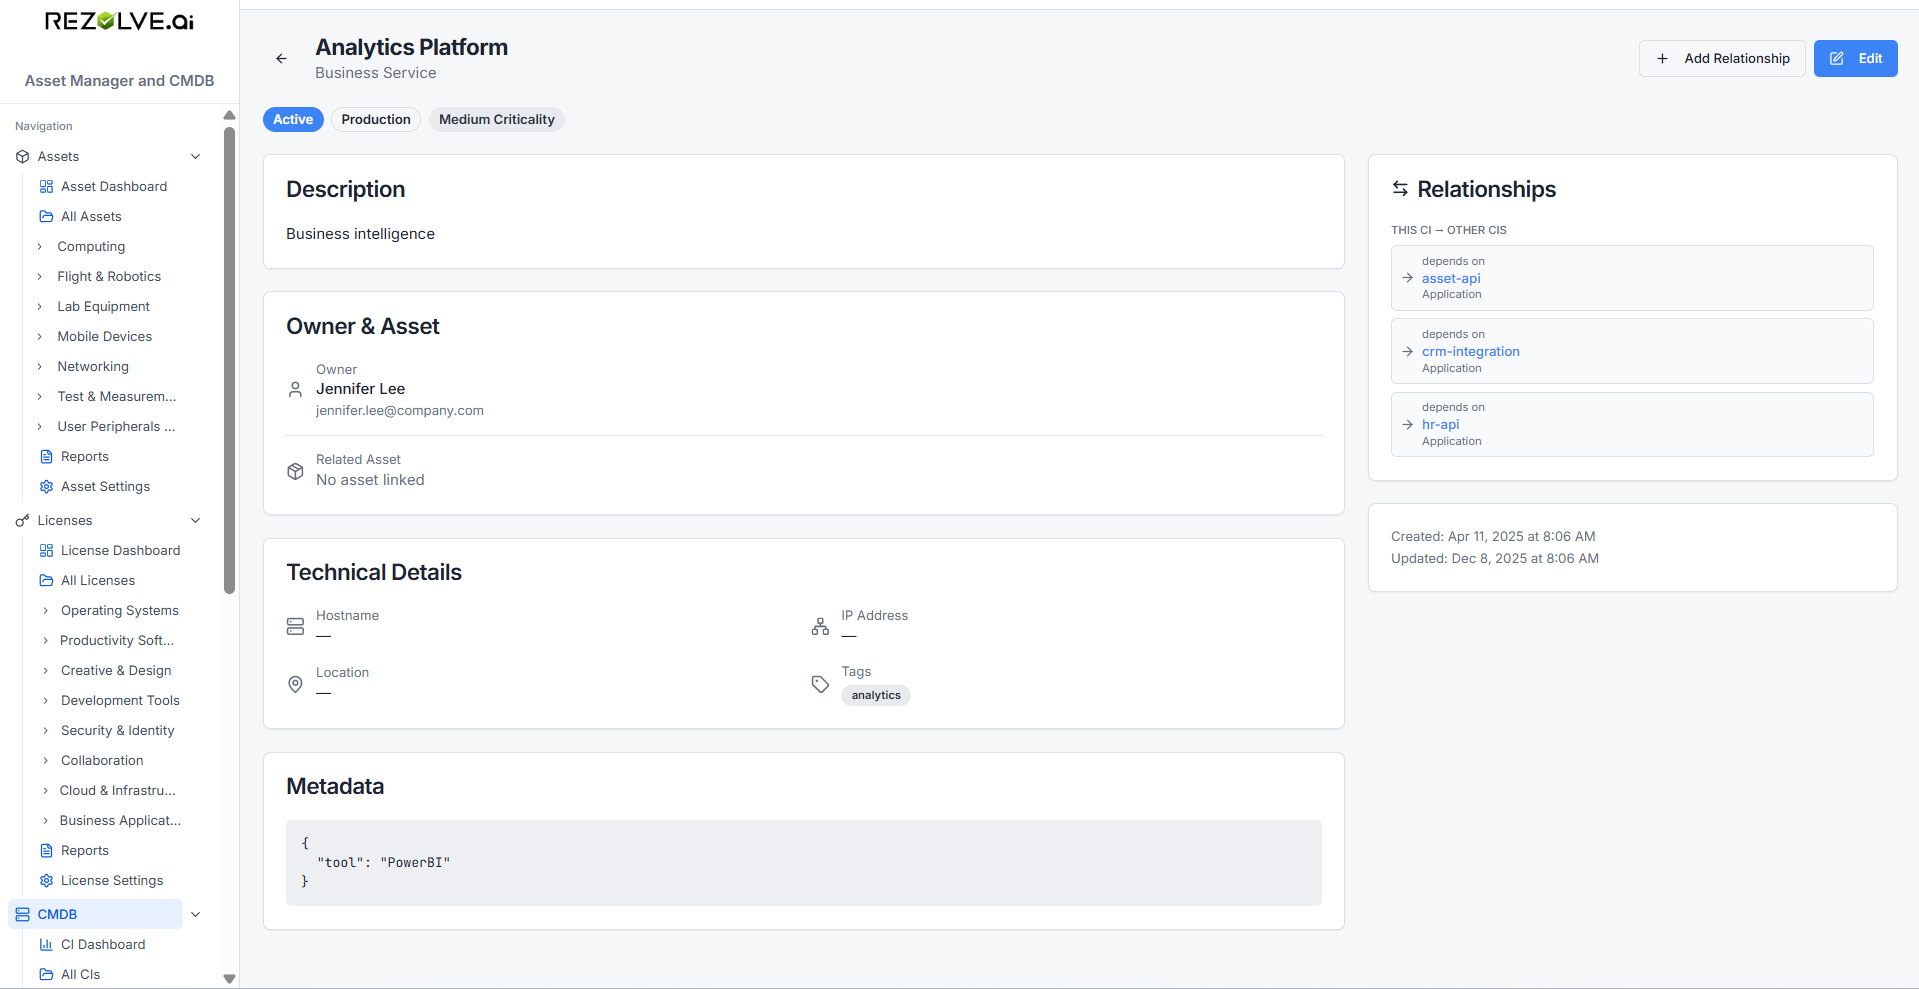Click the Active status badge
Image resolution: width=1919 pixels, height=989 pixels.
(x=293, y=120)
